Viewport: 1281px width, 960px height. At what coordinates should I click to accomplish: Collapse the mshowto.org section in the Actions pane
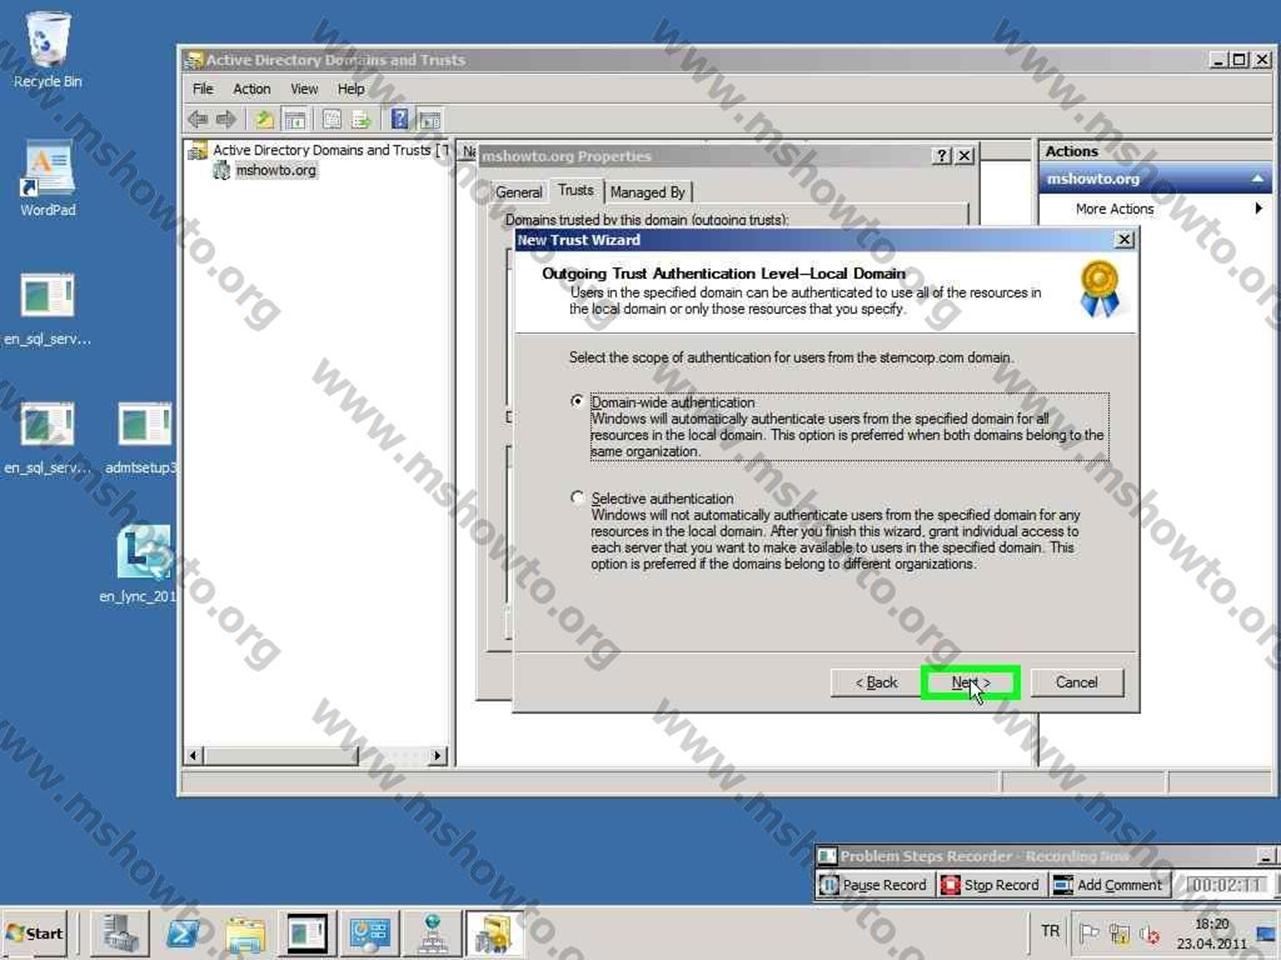click(x=1257, y=179)
